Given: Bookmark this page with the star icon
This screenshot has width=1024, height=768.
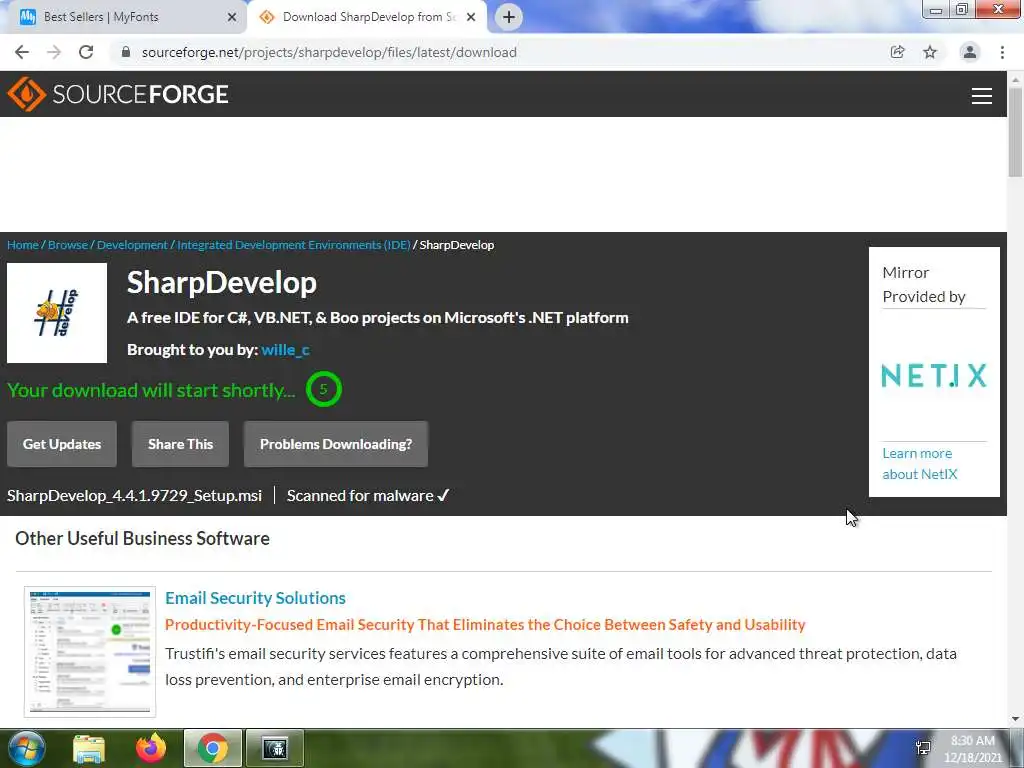Looking at the screenshot, I should click(930, 52).
